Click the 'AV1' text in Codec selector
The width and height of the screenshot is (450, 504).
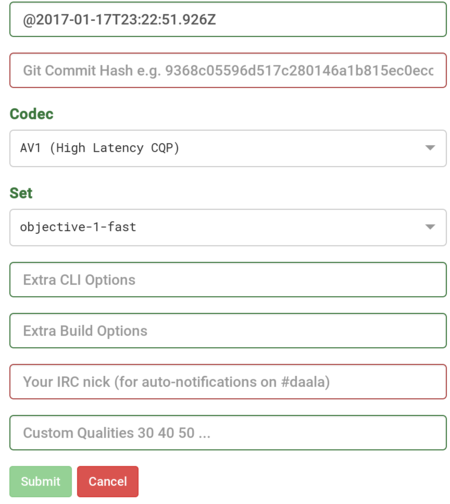coord(30,148)
